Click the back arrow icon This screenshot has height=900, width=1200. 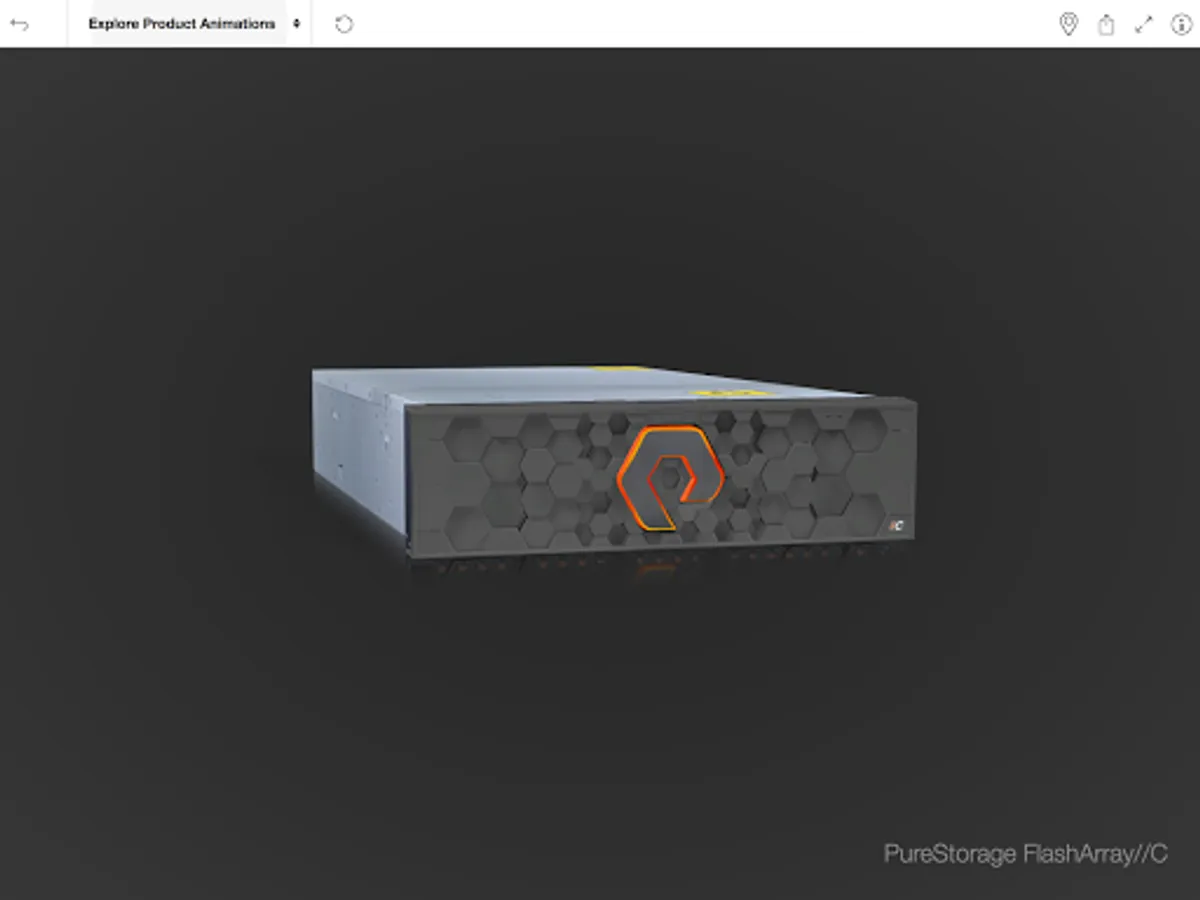pos(19,24)
